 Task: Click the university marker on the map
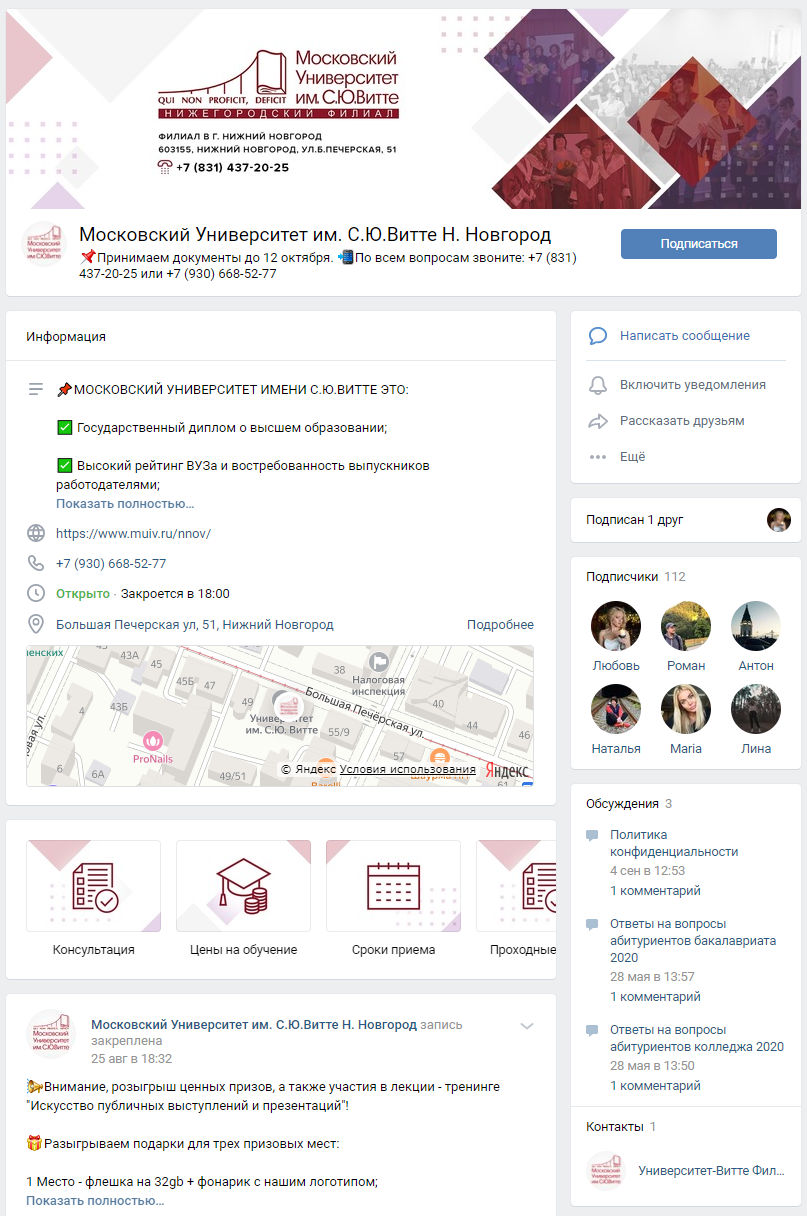coord(288,705)
